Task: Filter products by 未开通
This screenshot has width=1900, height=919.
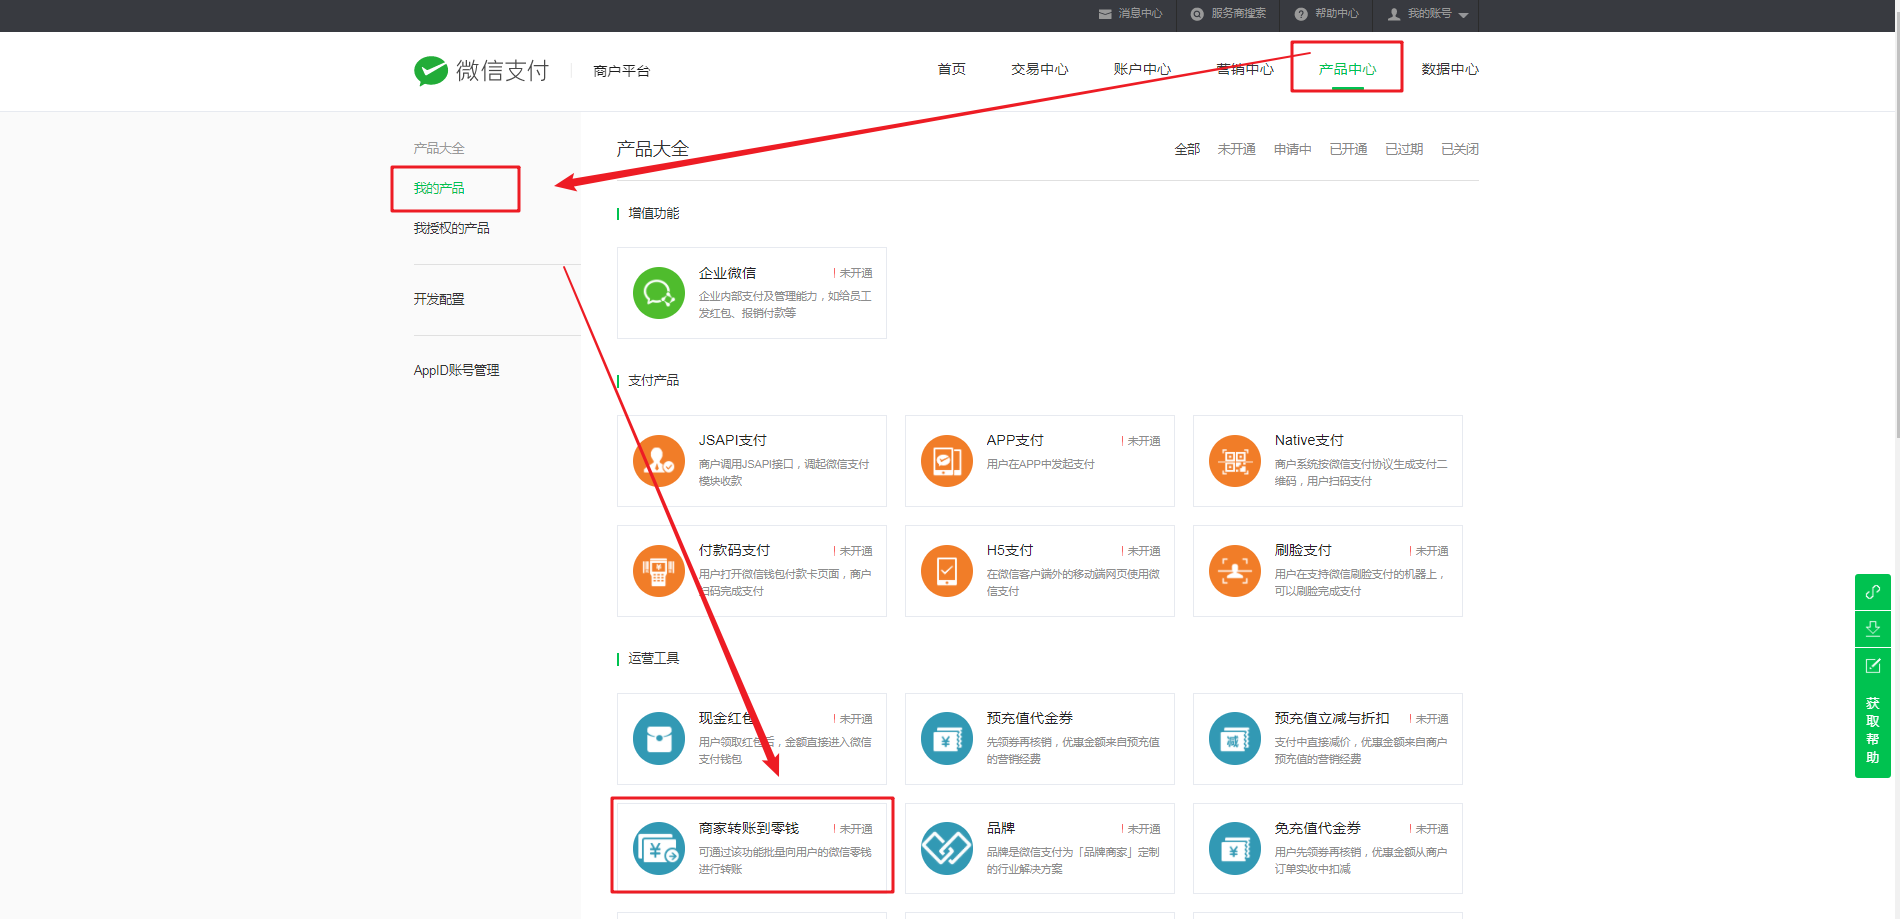Action: tap(1236, 149)
